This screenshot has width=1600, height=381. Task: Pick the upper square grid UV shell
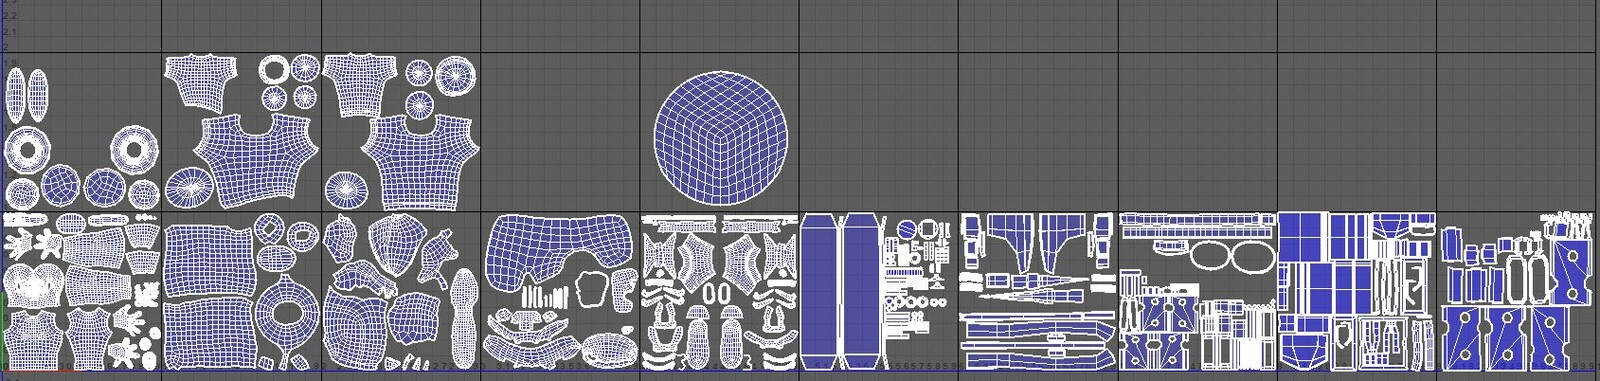click(x=208, y=260)
